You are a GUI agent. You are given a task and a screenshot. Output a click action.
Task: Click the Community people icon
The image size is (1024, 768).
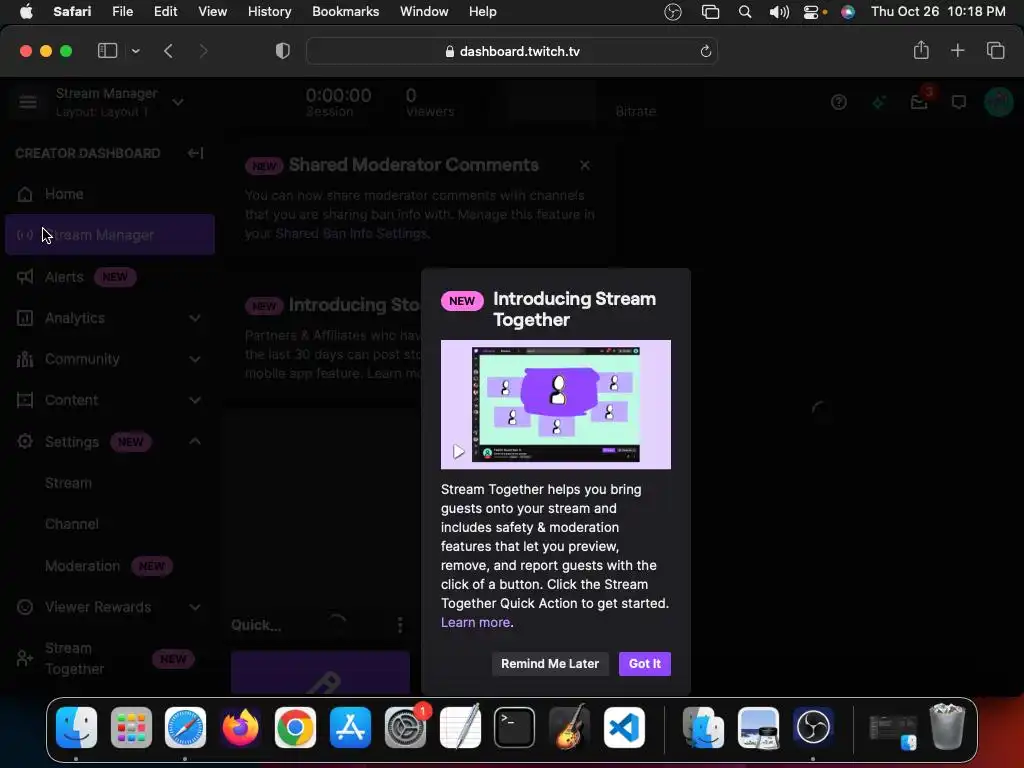[x=25, y=359]
